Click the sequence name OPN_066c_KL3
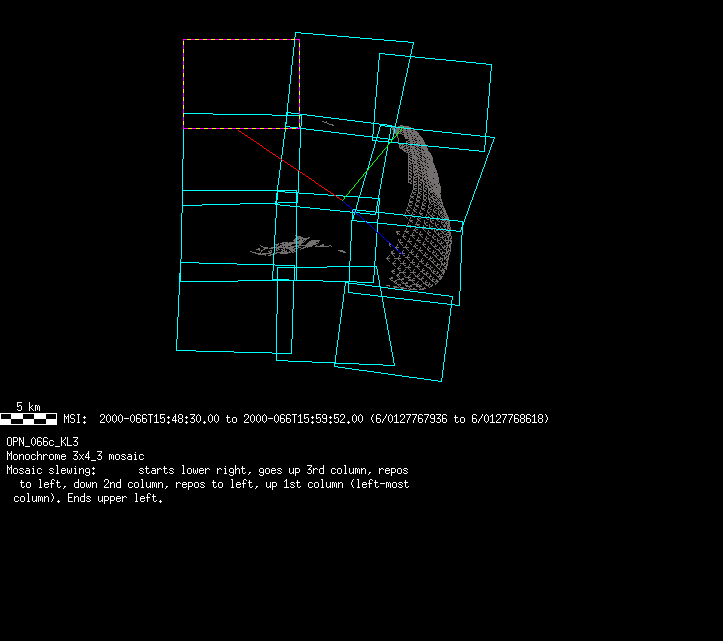This screenshot has height=641, width=723. 42,442
